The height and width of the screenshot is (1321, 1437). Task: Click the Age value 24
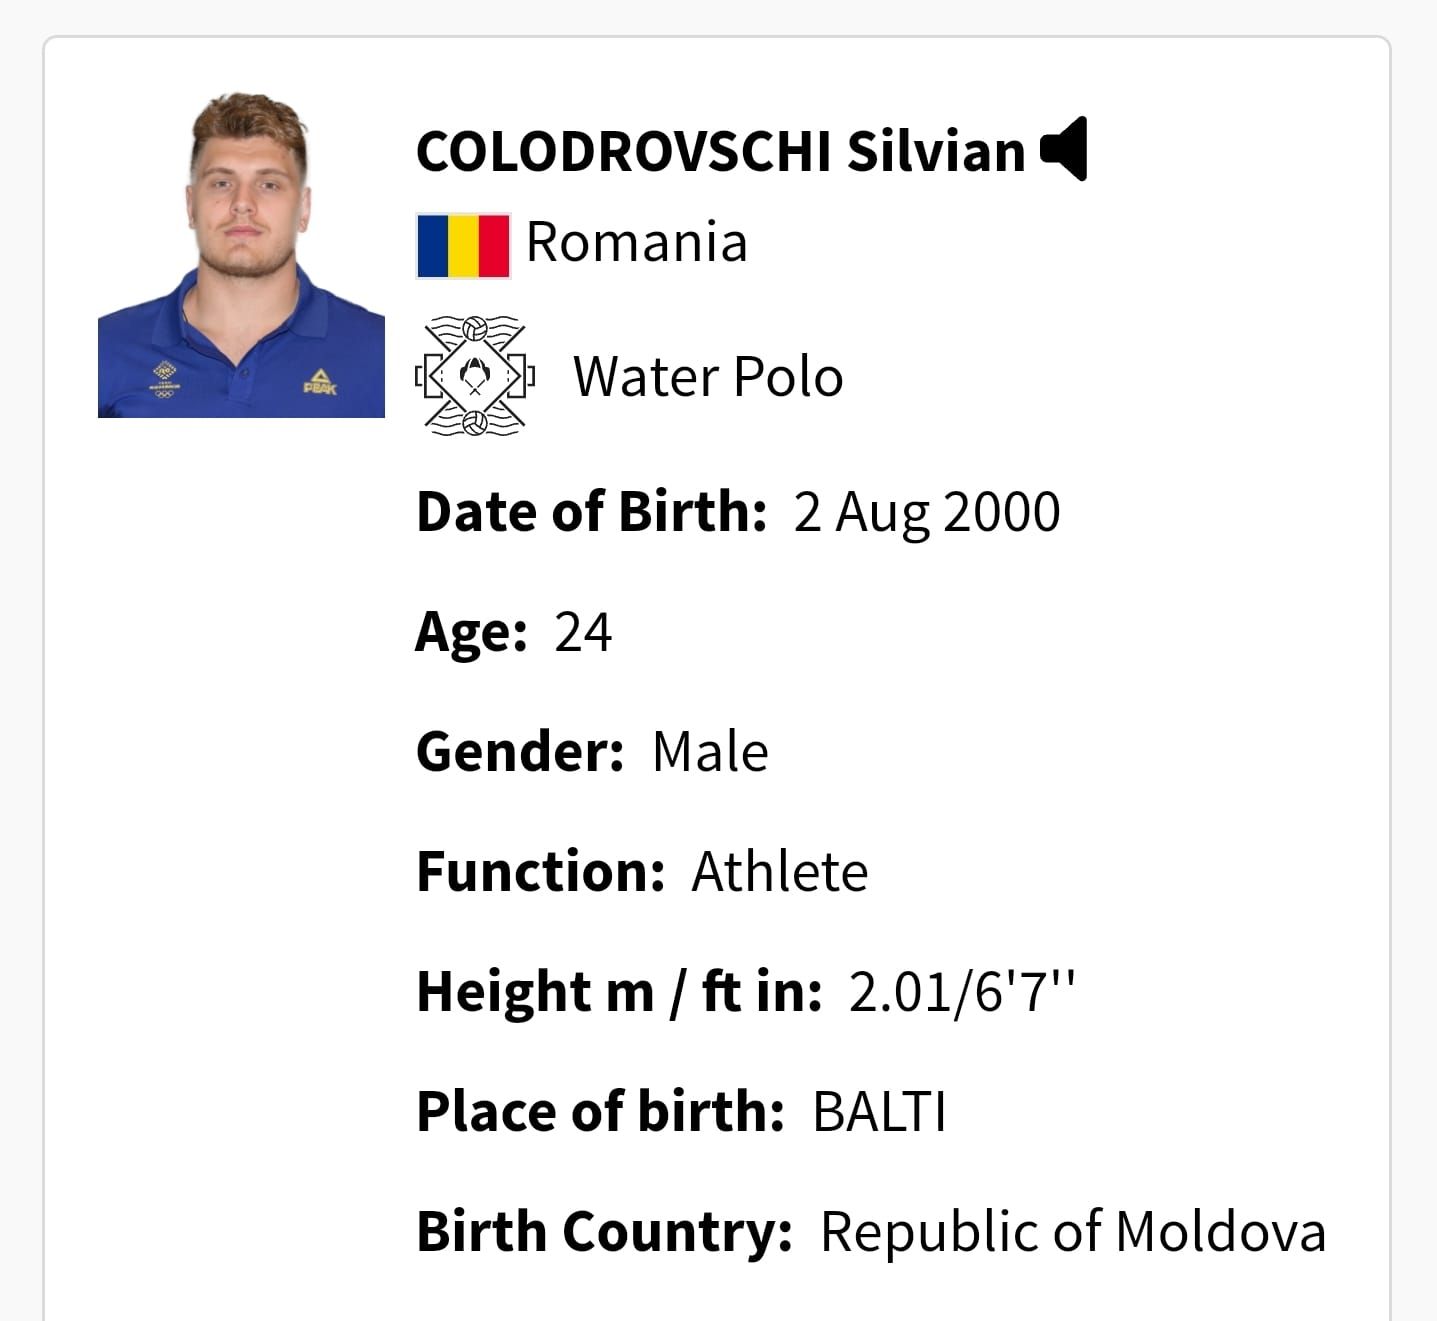pyautogui.click(x=583, y=632)
